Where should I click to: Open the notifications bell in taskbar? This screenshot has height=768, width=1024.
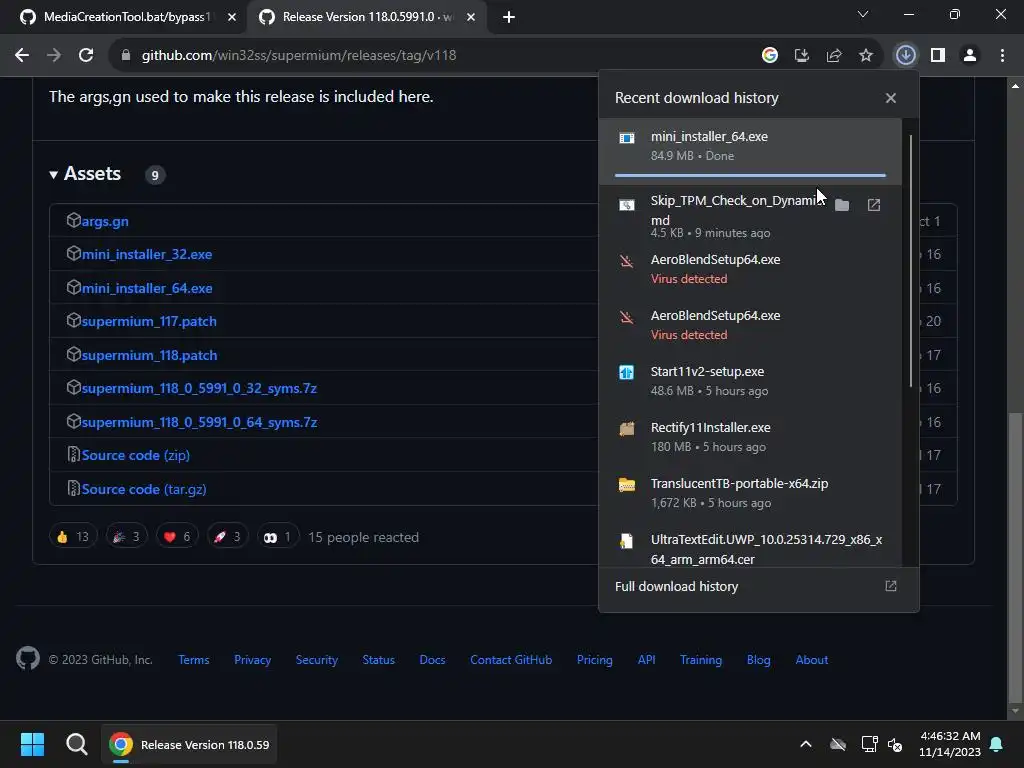997,744
